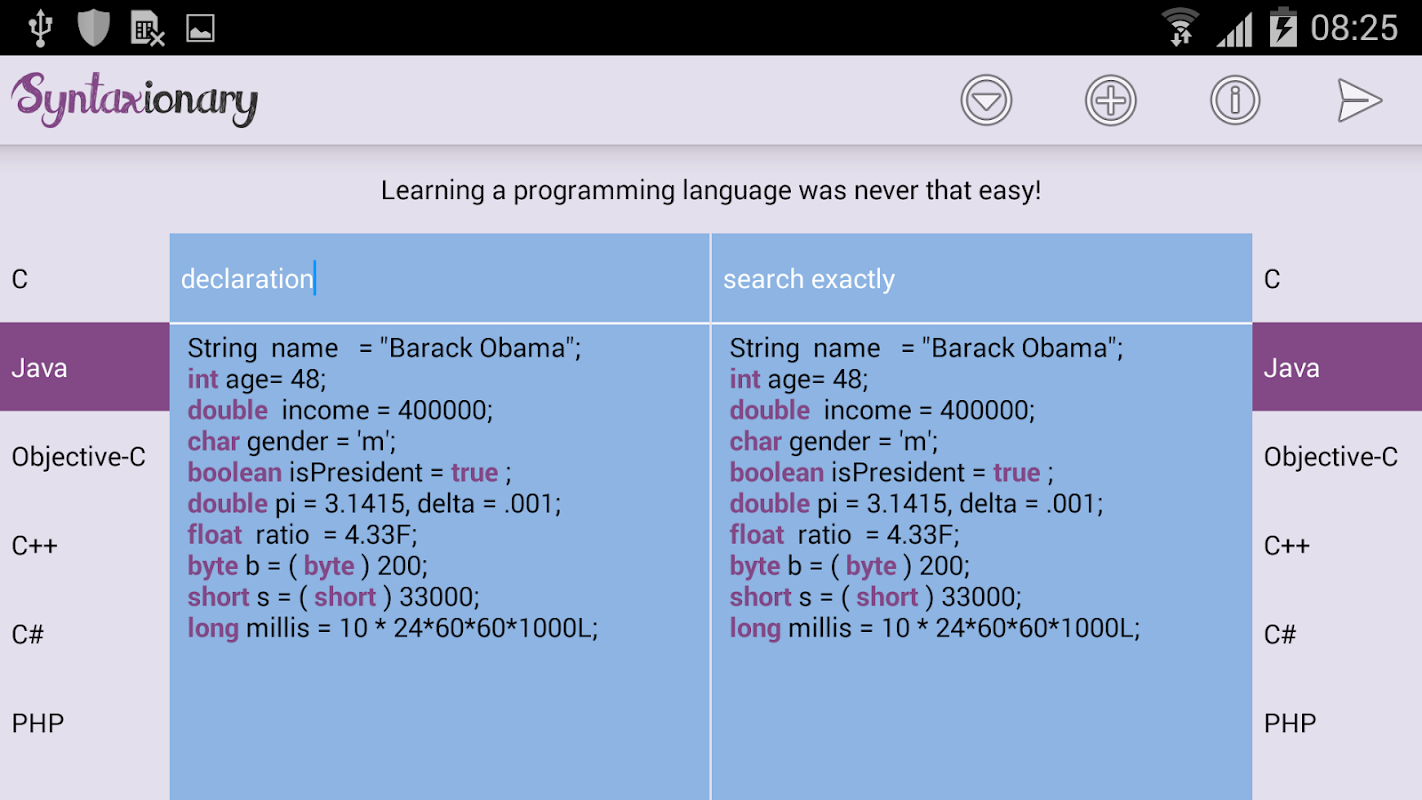
Task: Tap the 08:25 clock in status bar
Action: coord(1354,28)
